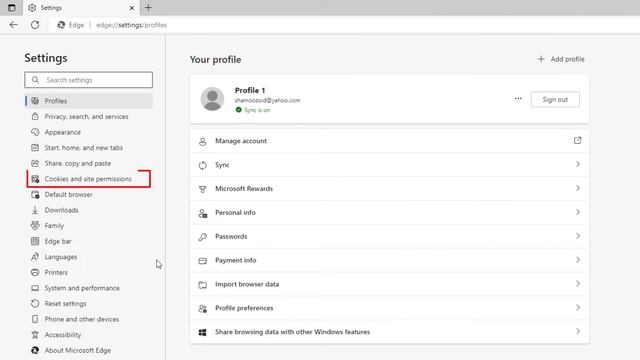The width and height of the screenshot is (640, 360).
Task: Click the Add profile button
Action: coord(561,59)
